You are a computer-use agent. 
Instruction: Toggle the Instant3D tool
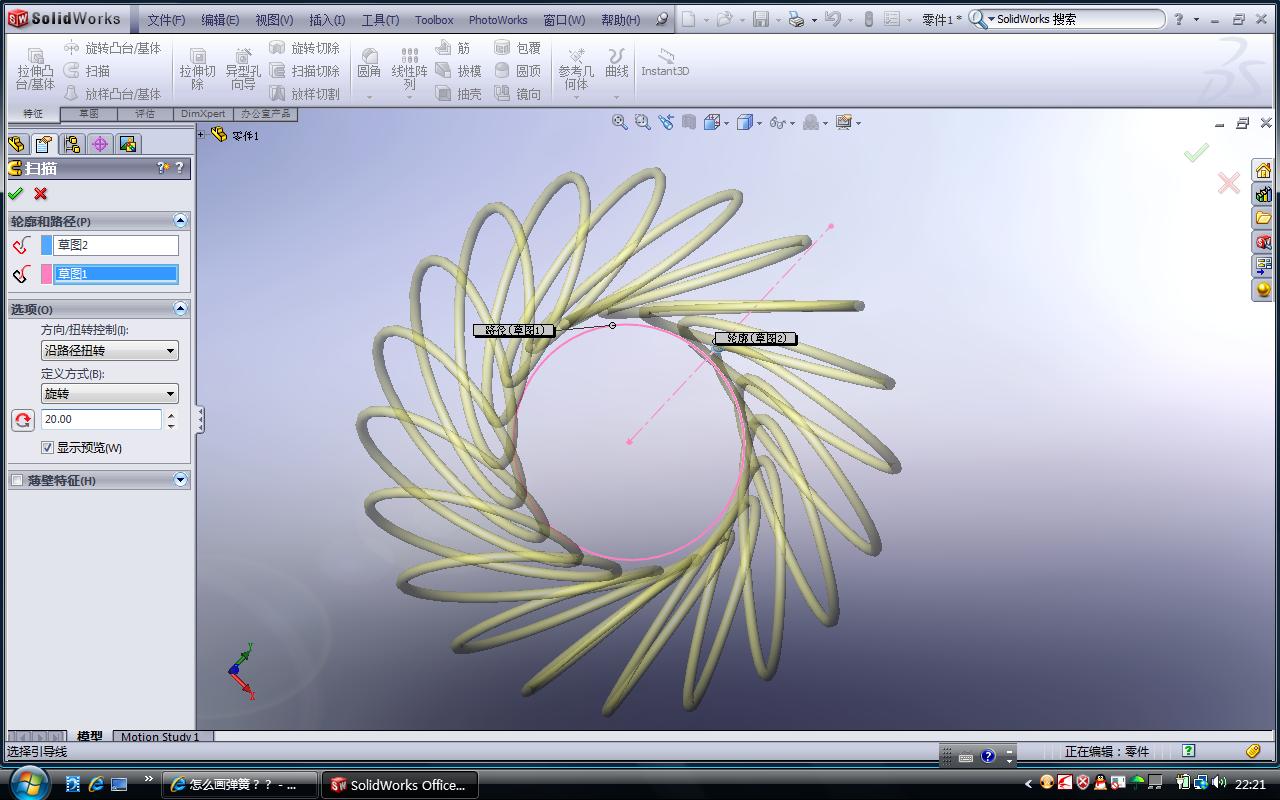tap(665, 63)
